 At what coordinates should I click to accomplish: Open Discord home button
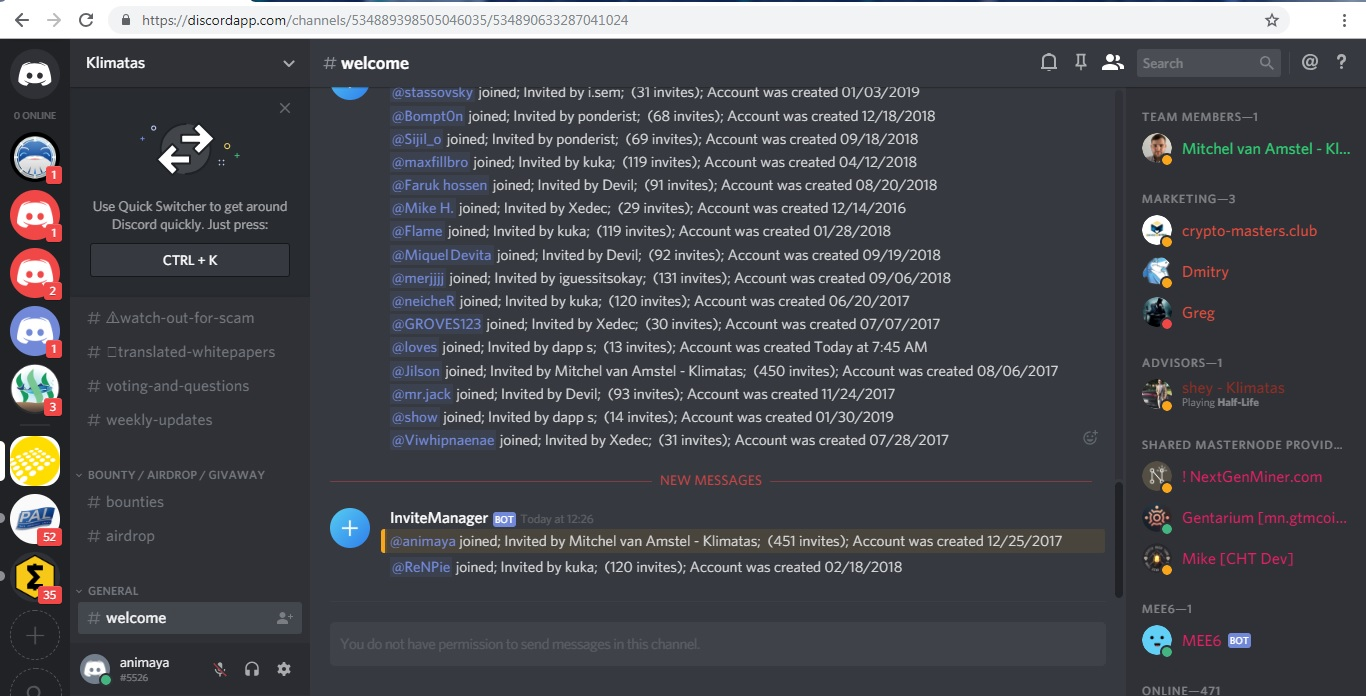pos(35,74)
